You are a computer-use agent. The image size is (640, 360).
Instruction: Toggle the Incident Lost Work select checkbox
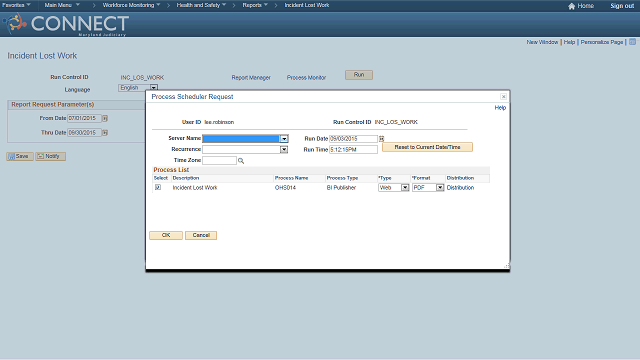[158, 187]
